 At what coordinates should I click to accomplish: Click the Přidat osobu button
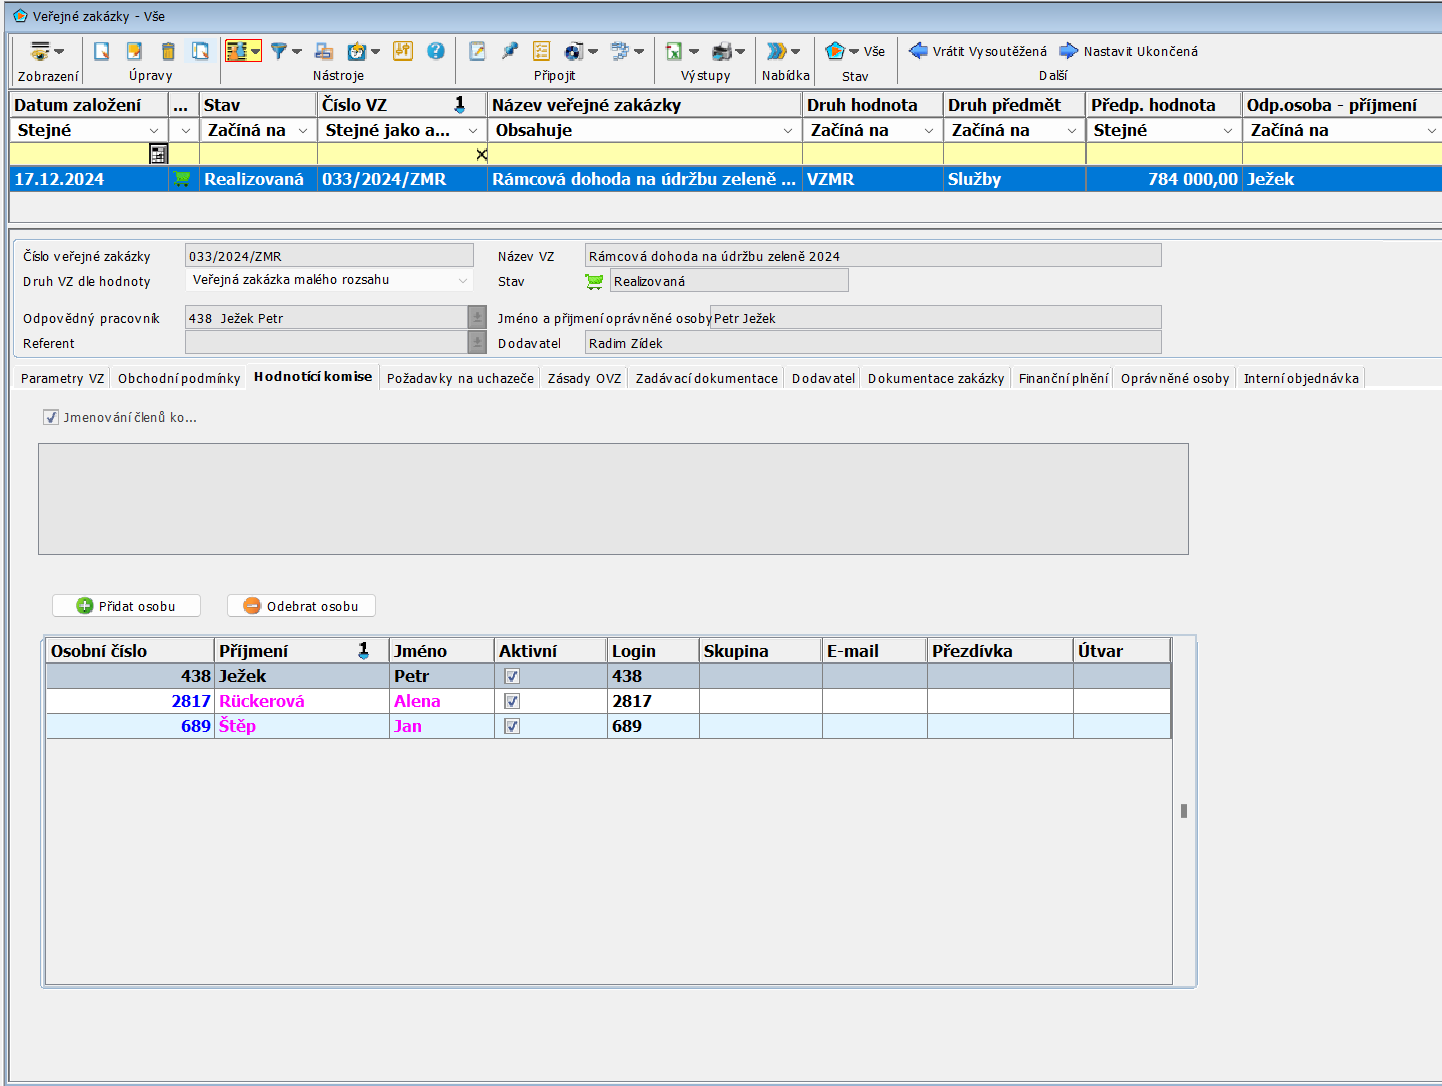126,606
